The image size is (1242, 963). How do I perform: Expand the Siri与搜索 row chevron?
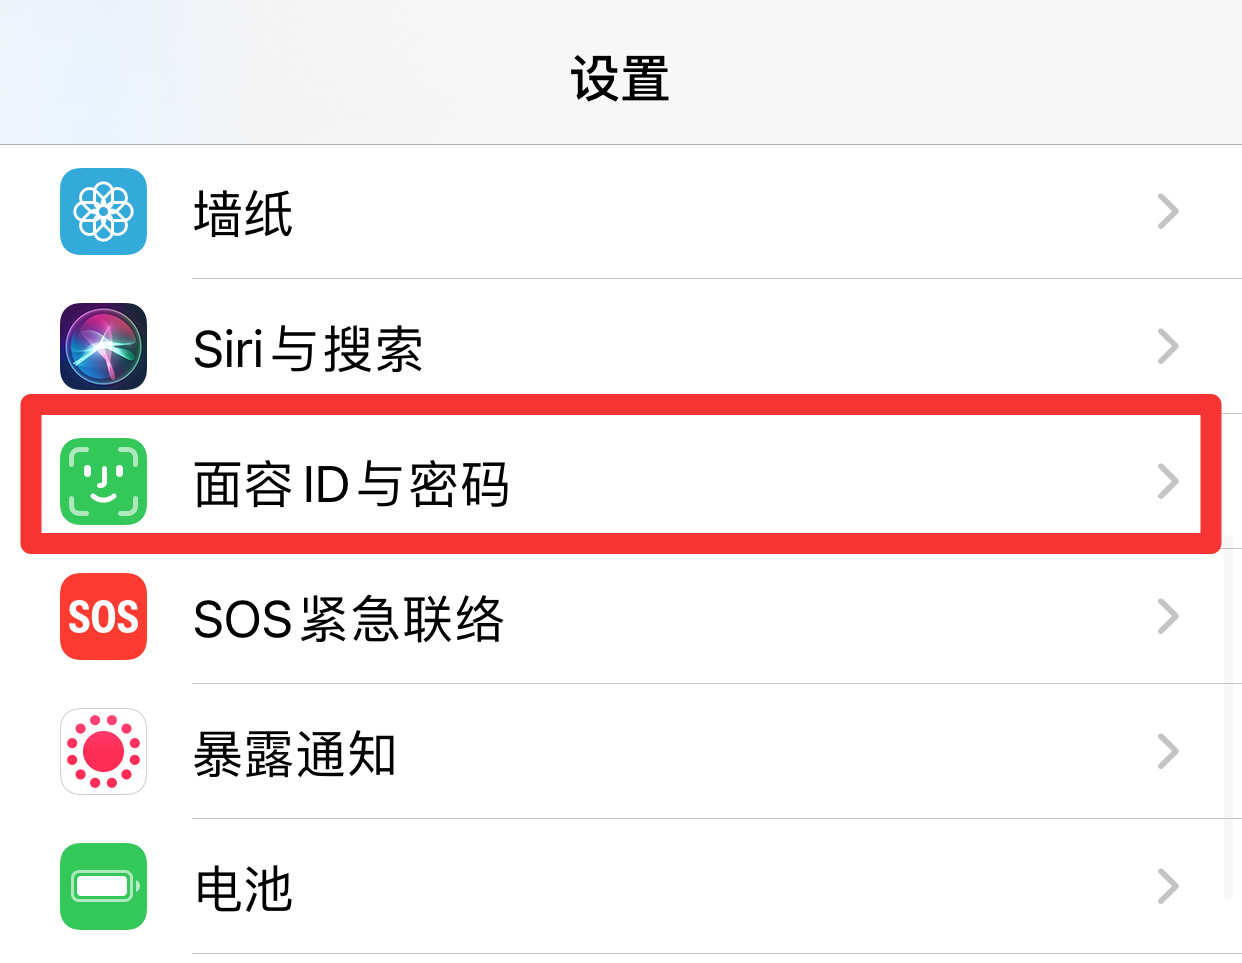coord(1168,346)
